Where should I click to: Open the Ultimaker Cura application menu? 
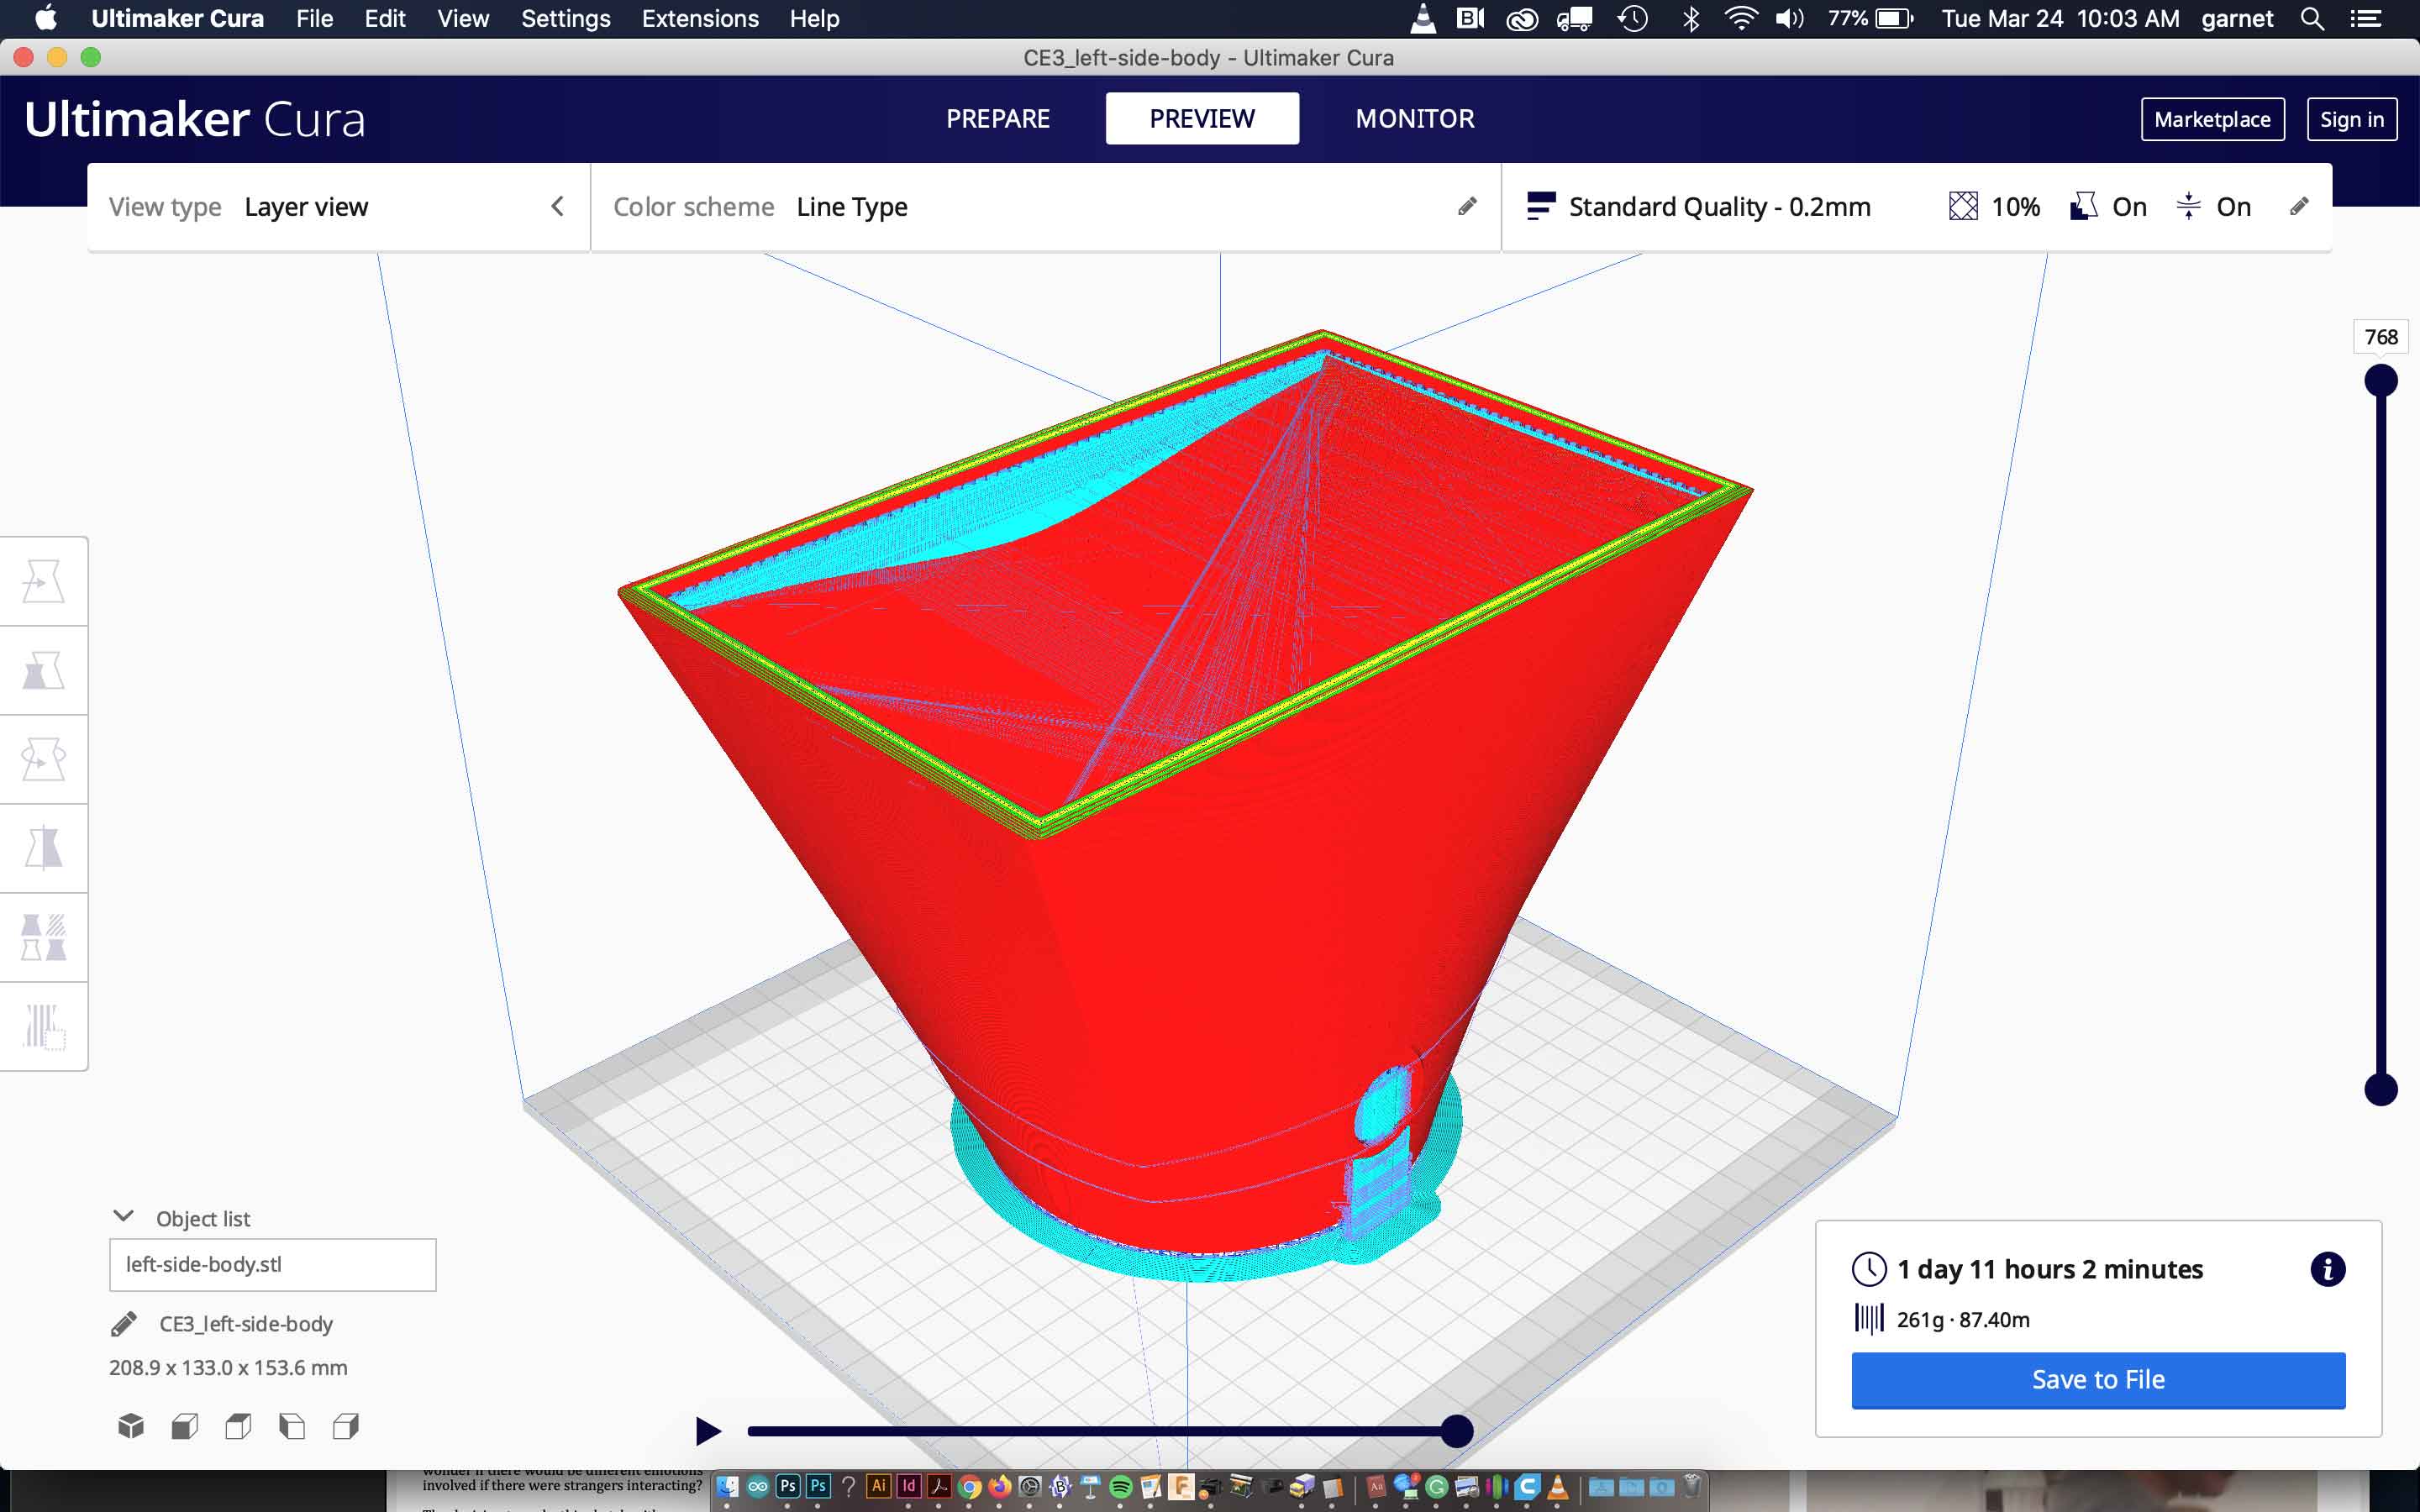pyautogui.click(x=177, y=18)
